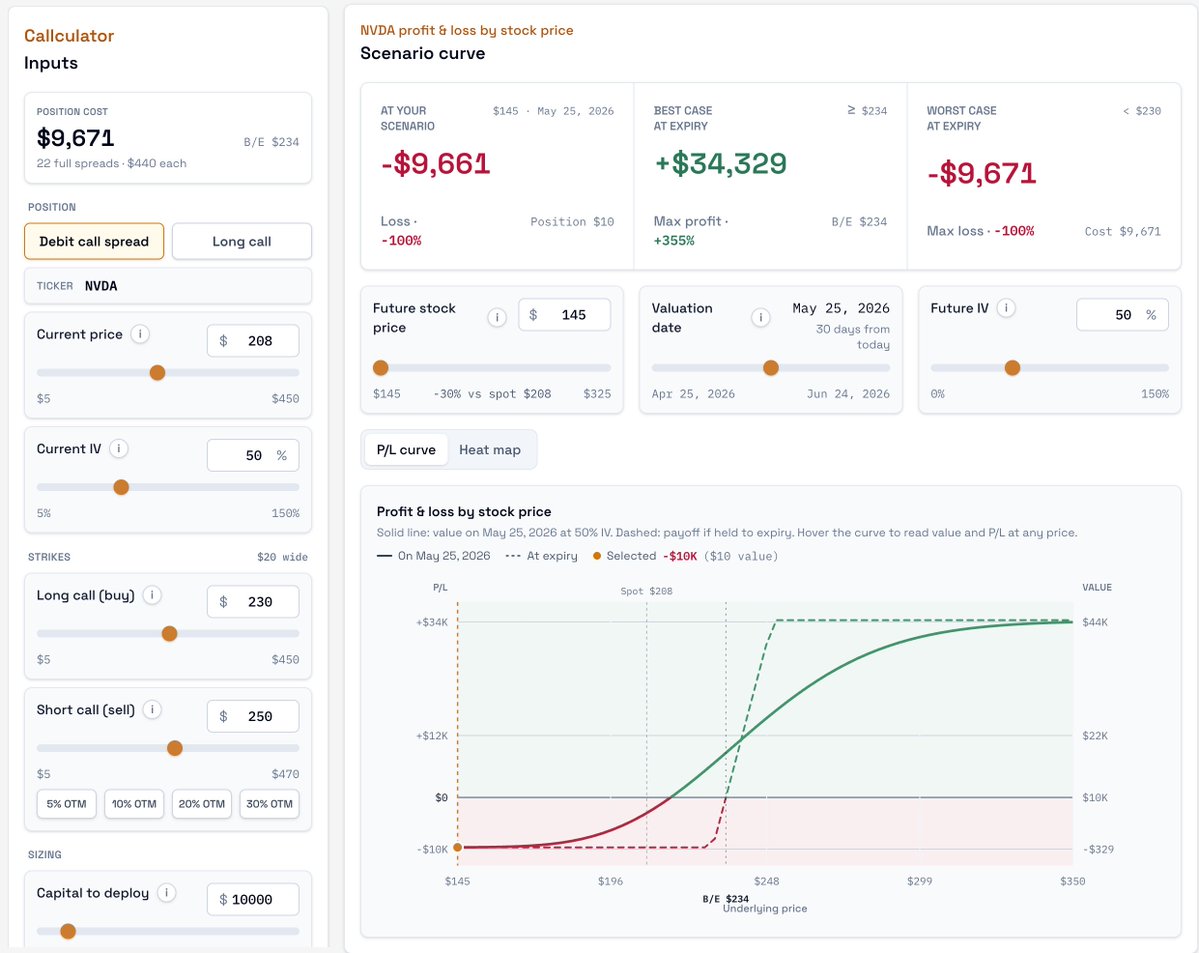Click the Short call strike slider handle

point(174,748)
